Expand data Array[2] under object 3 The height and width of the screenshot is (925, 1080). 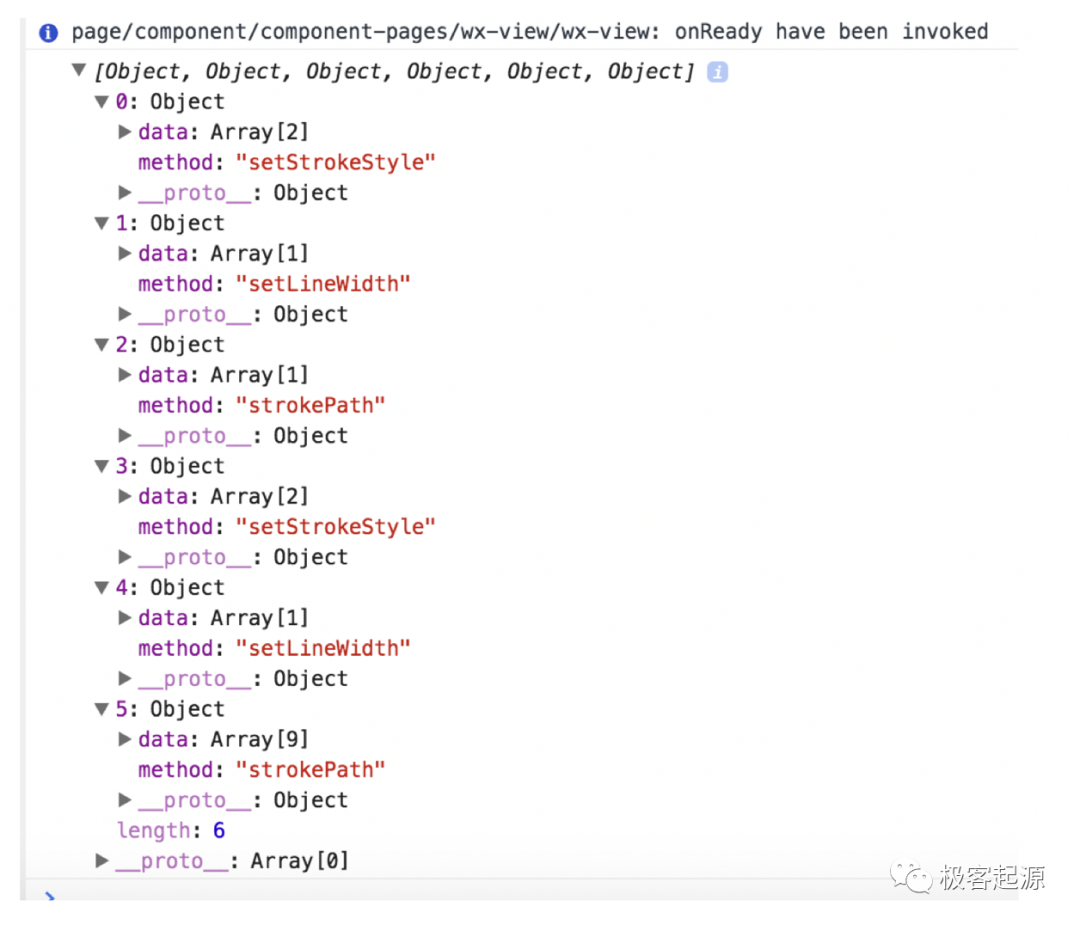pos(125,496)
